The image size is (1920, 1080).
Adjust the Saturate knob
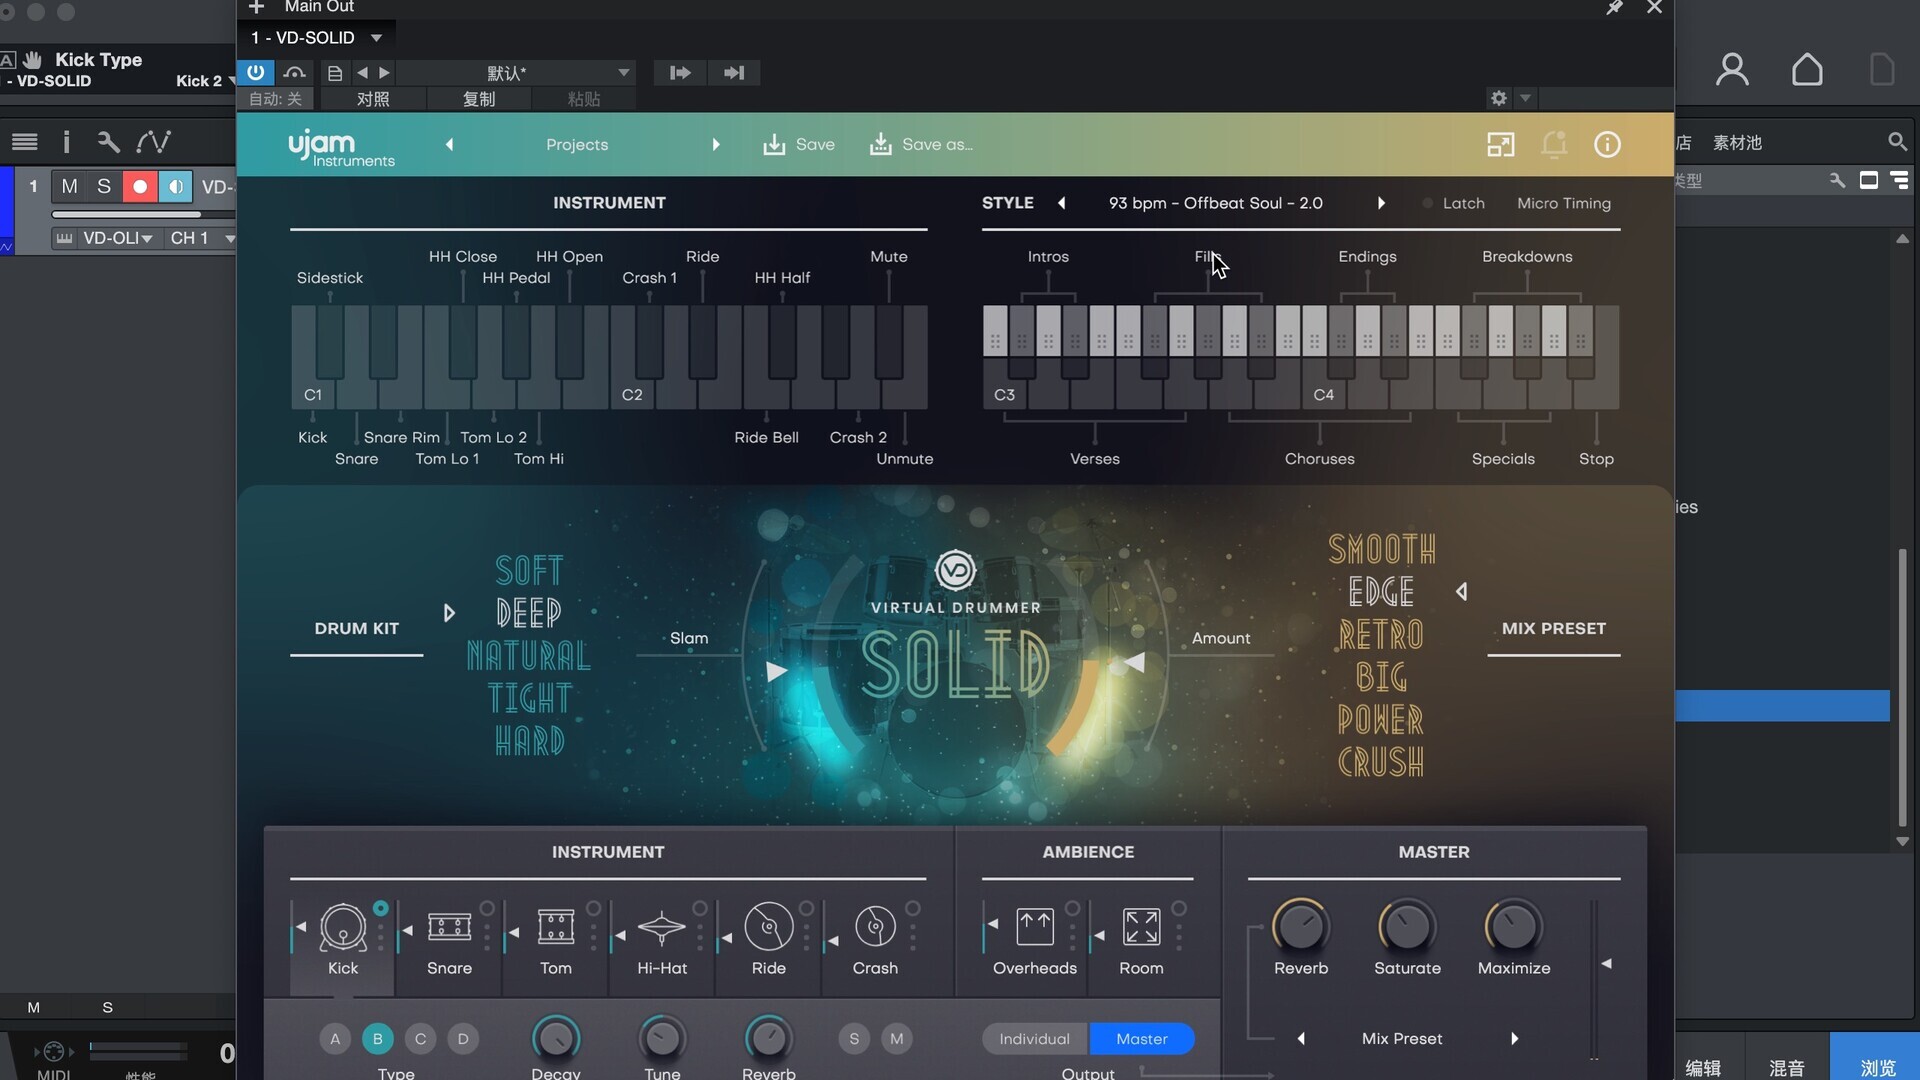point(1407,927)
